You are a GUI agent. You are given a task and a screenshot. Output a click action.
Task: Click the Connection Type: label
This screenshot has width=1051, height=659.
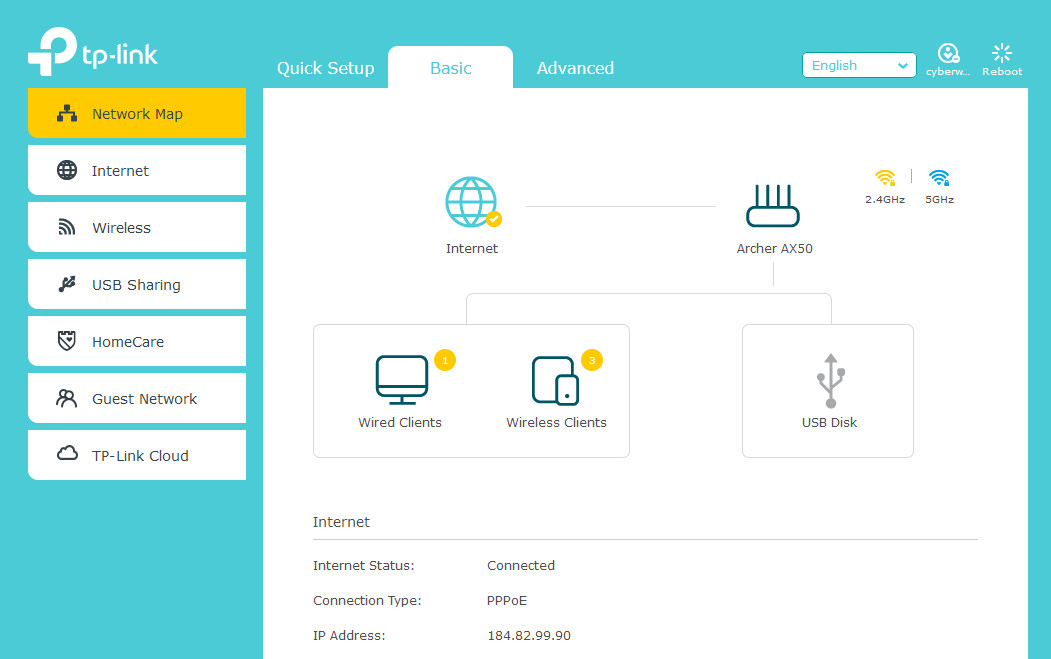367,600
